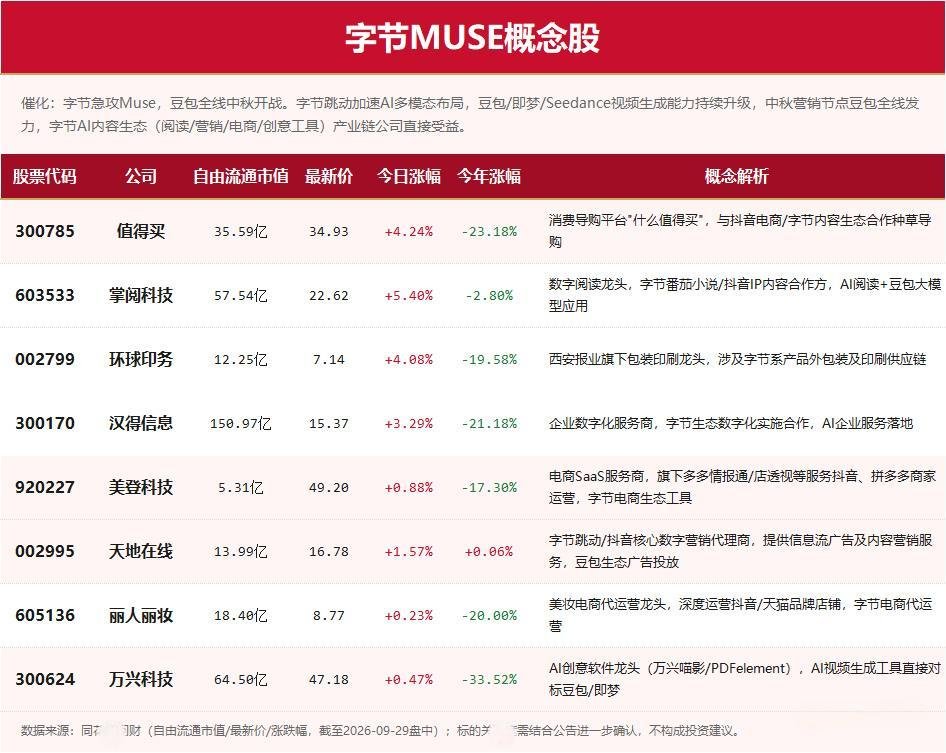
Task: Select the 自由流通市值 column header
Action: [240, 176]
